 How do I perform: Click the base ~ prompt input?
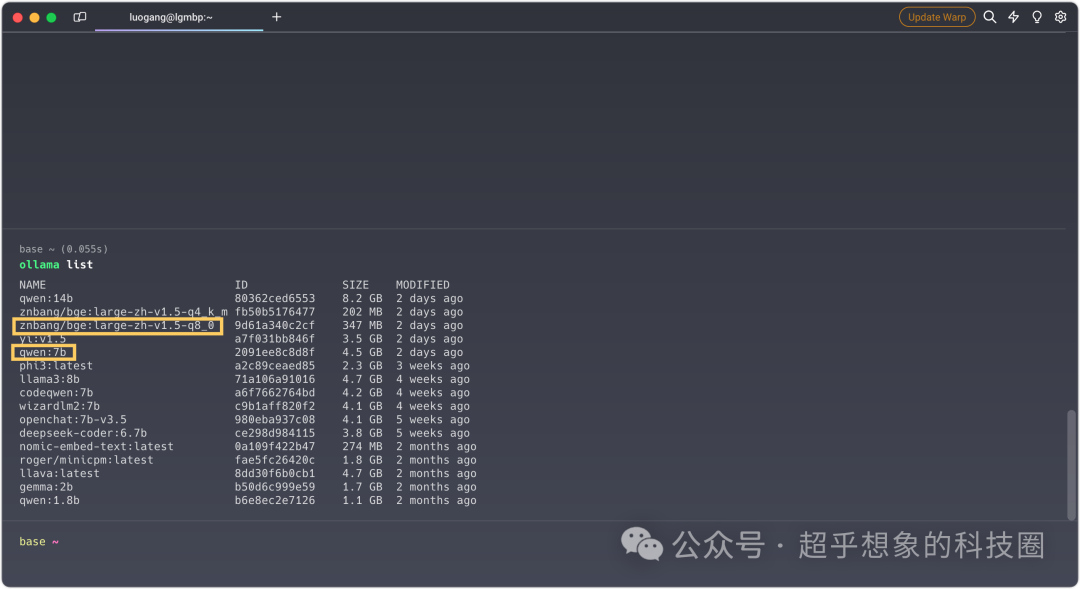tap(39, 541)
